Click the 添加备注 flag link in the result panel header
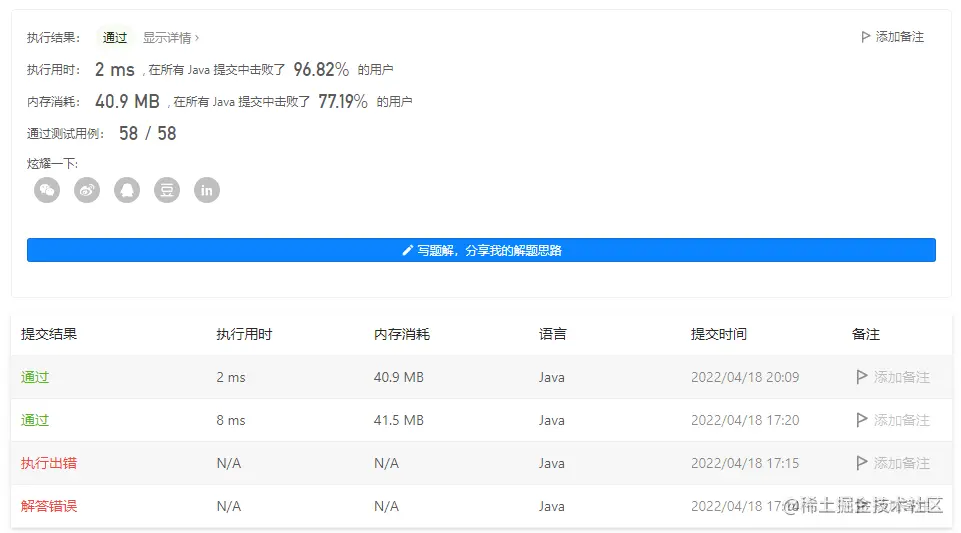 [892, 37]
